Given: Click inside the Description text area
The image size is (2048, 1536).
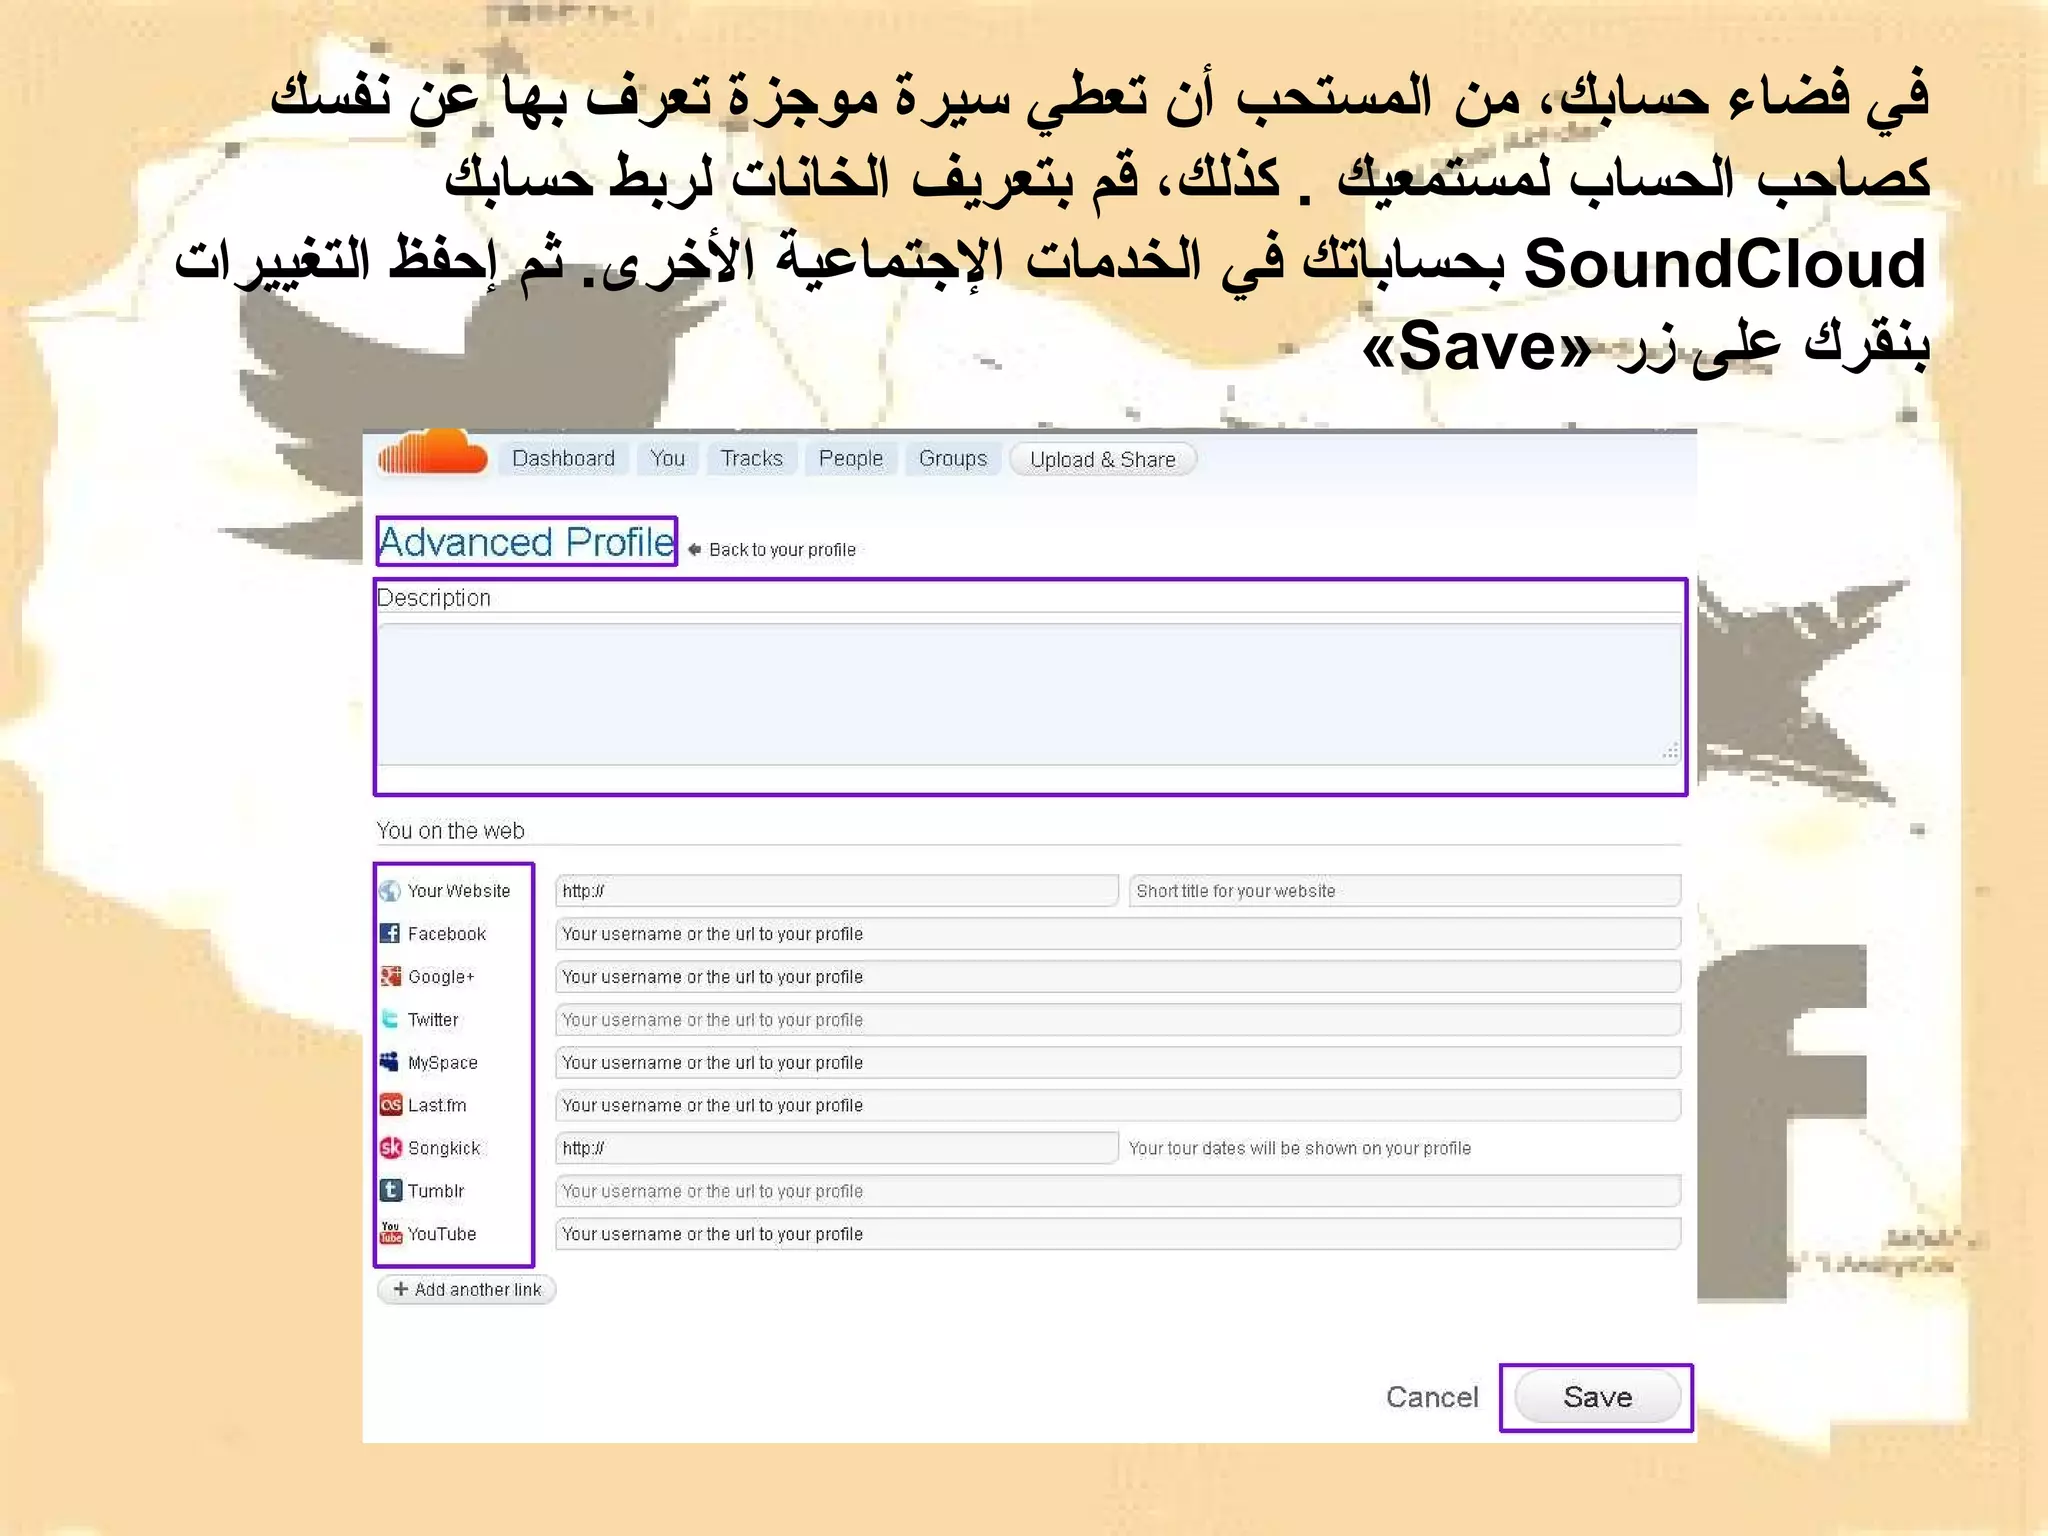Looking at the screenshot, I should 1030,694.
